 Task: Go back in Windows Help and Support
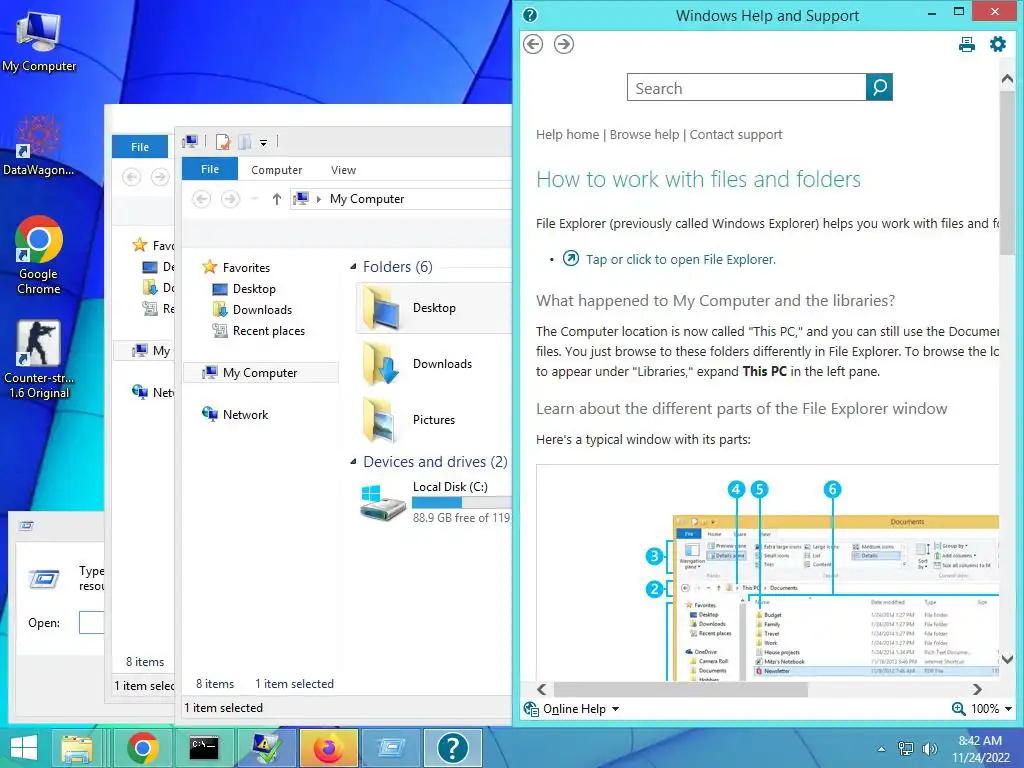pyautogui.click(x=533, y=44)
